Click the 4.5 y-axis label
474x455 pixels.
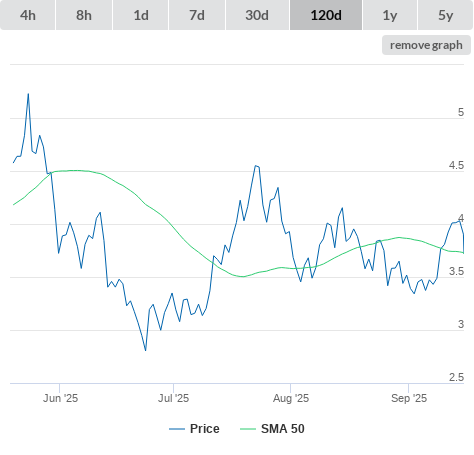click(x=456, y=165)
